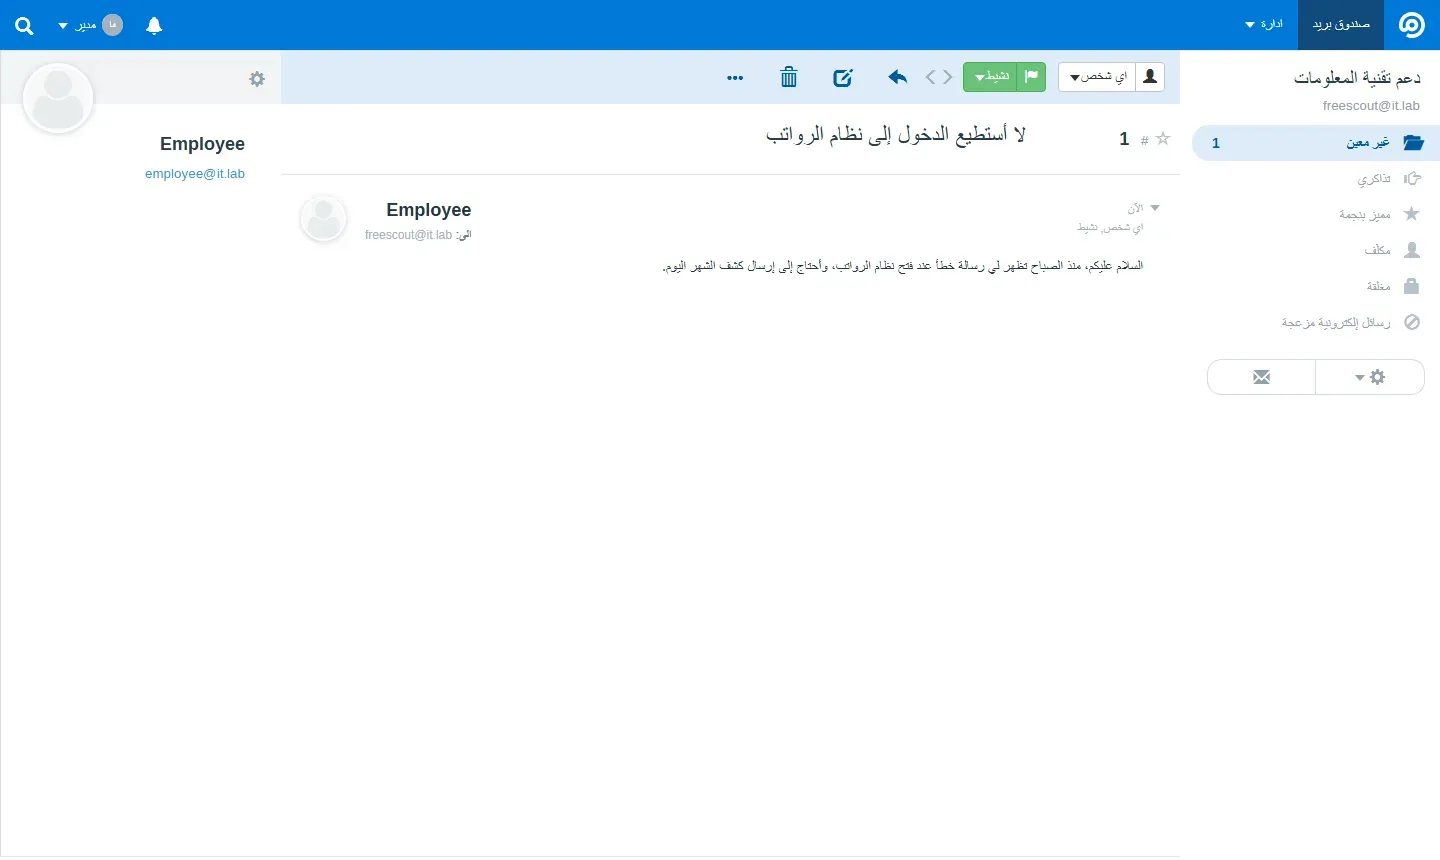Open the مدير user menu
Screen dimensions: 1440x860
(90, 25)
